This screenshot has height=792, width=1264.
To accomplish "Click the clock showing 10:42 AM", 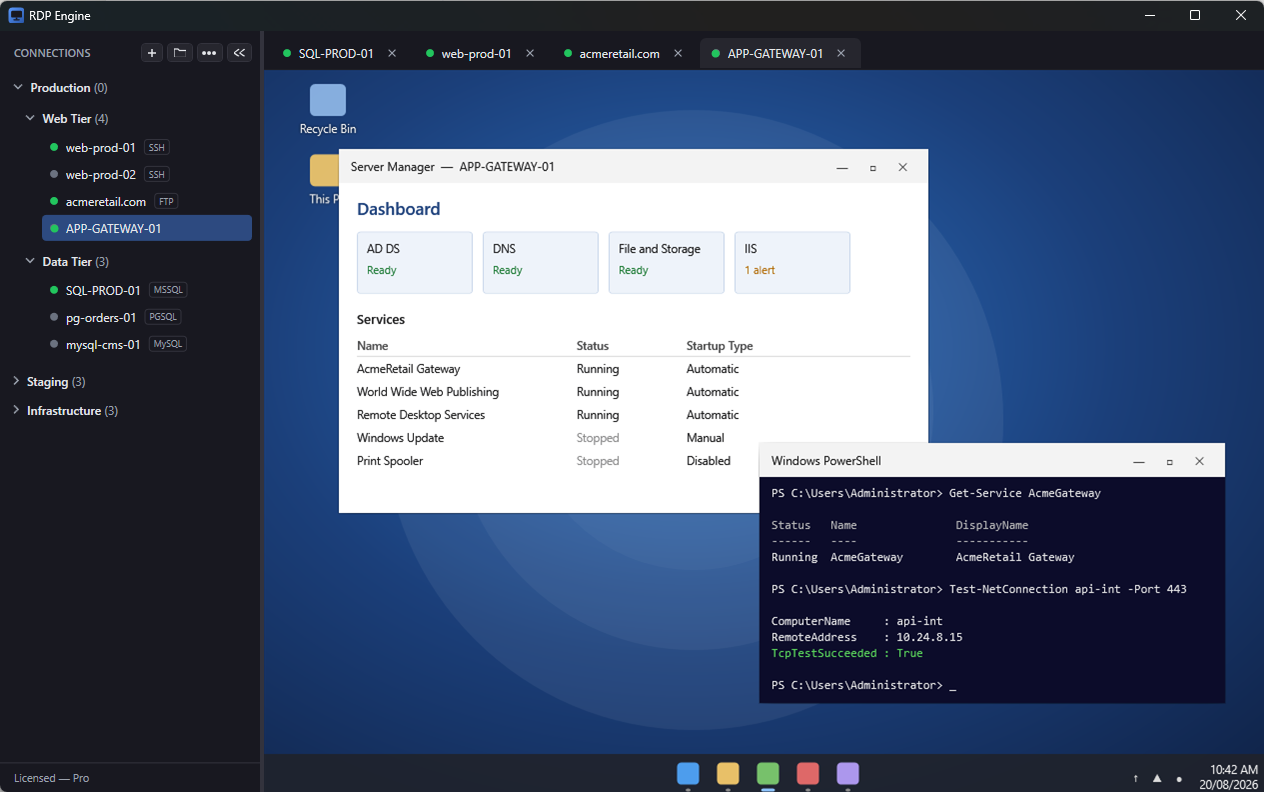I will point(1234,770).
